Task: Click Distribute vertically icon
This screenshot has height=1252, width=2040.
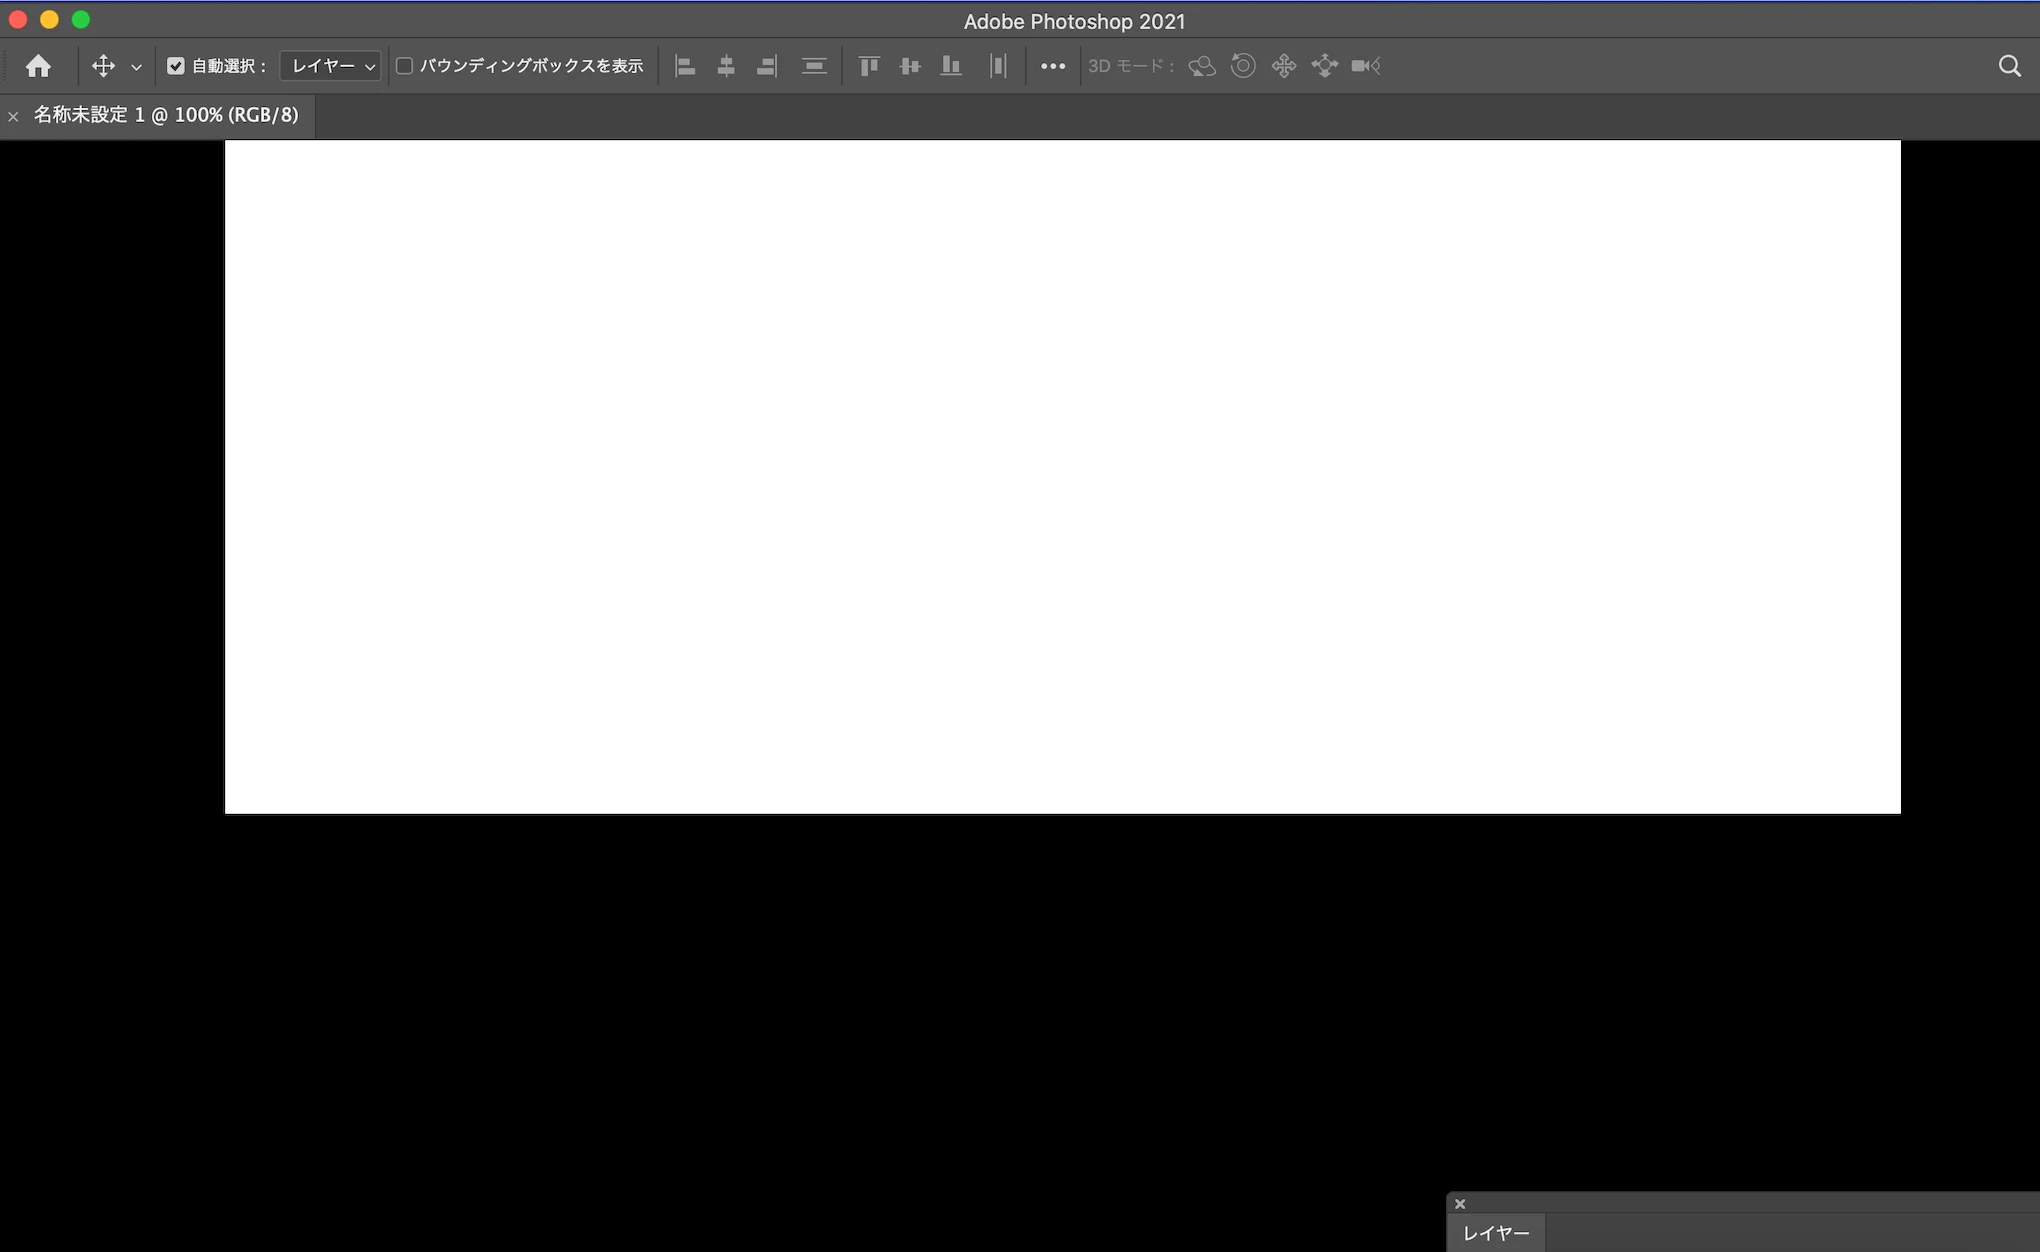Action: tap(814, 66)
